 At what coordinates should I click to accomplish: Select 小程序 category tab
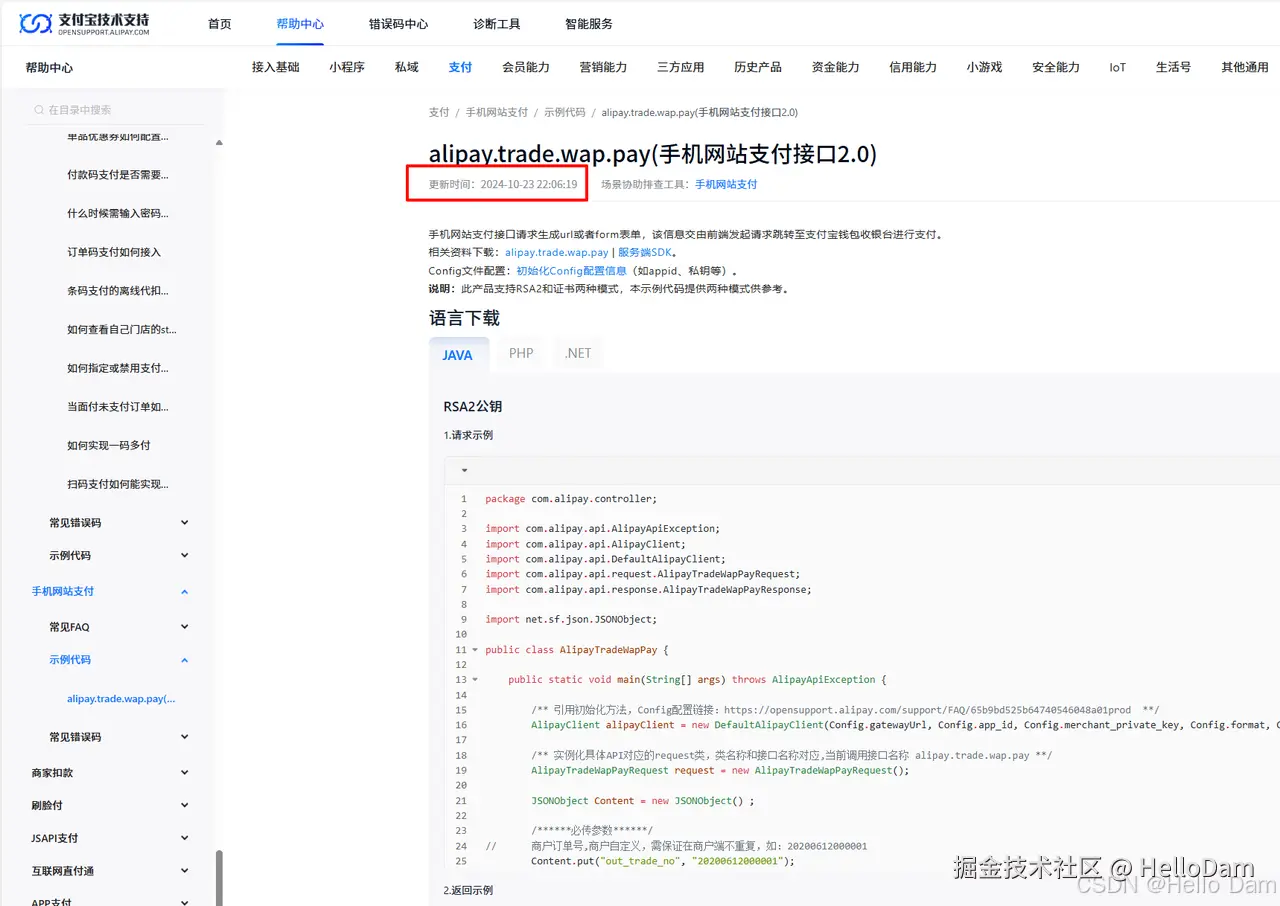click(347, 67)
